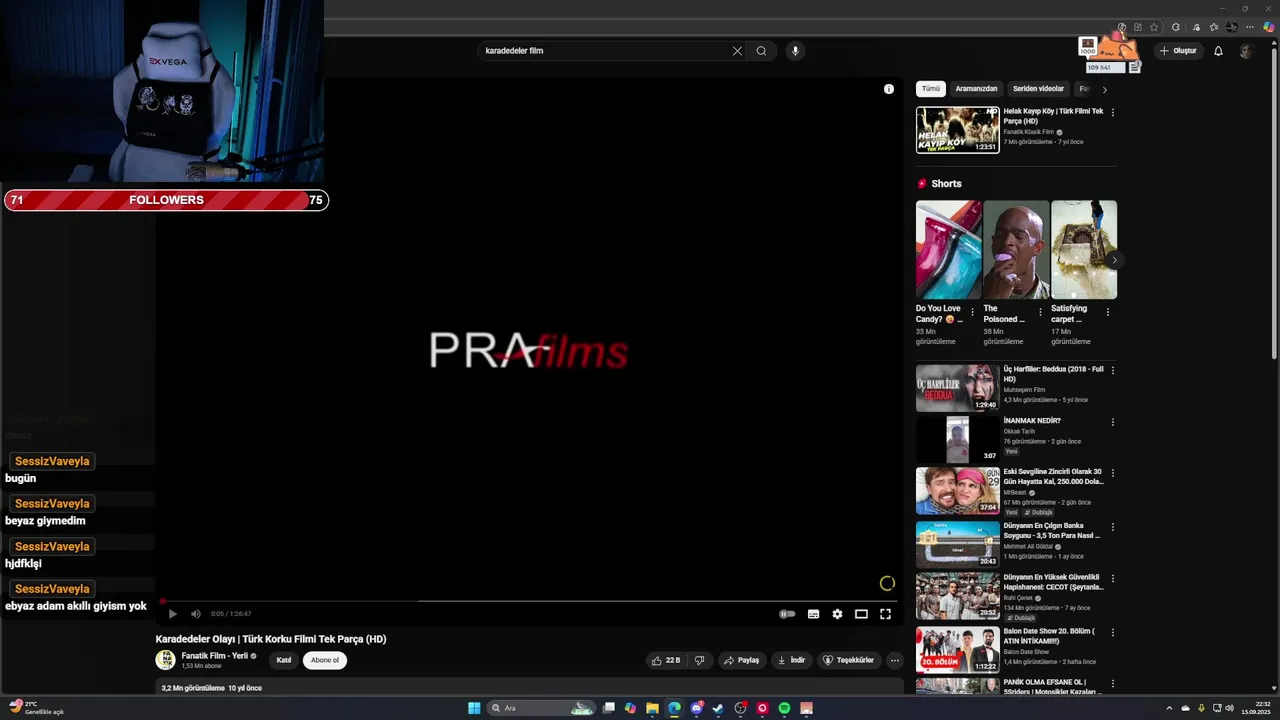Image resolution: width=1280 pixels, height=720 pixels.
Task: Click the taskbar Ara search box
Action: 542,708
